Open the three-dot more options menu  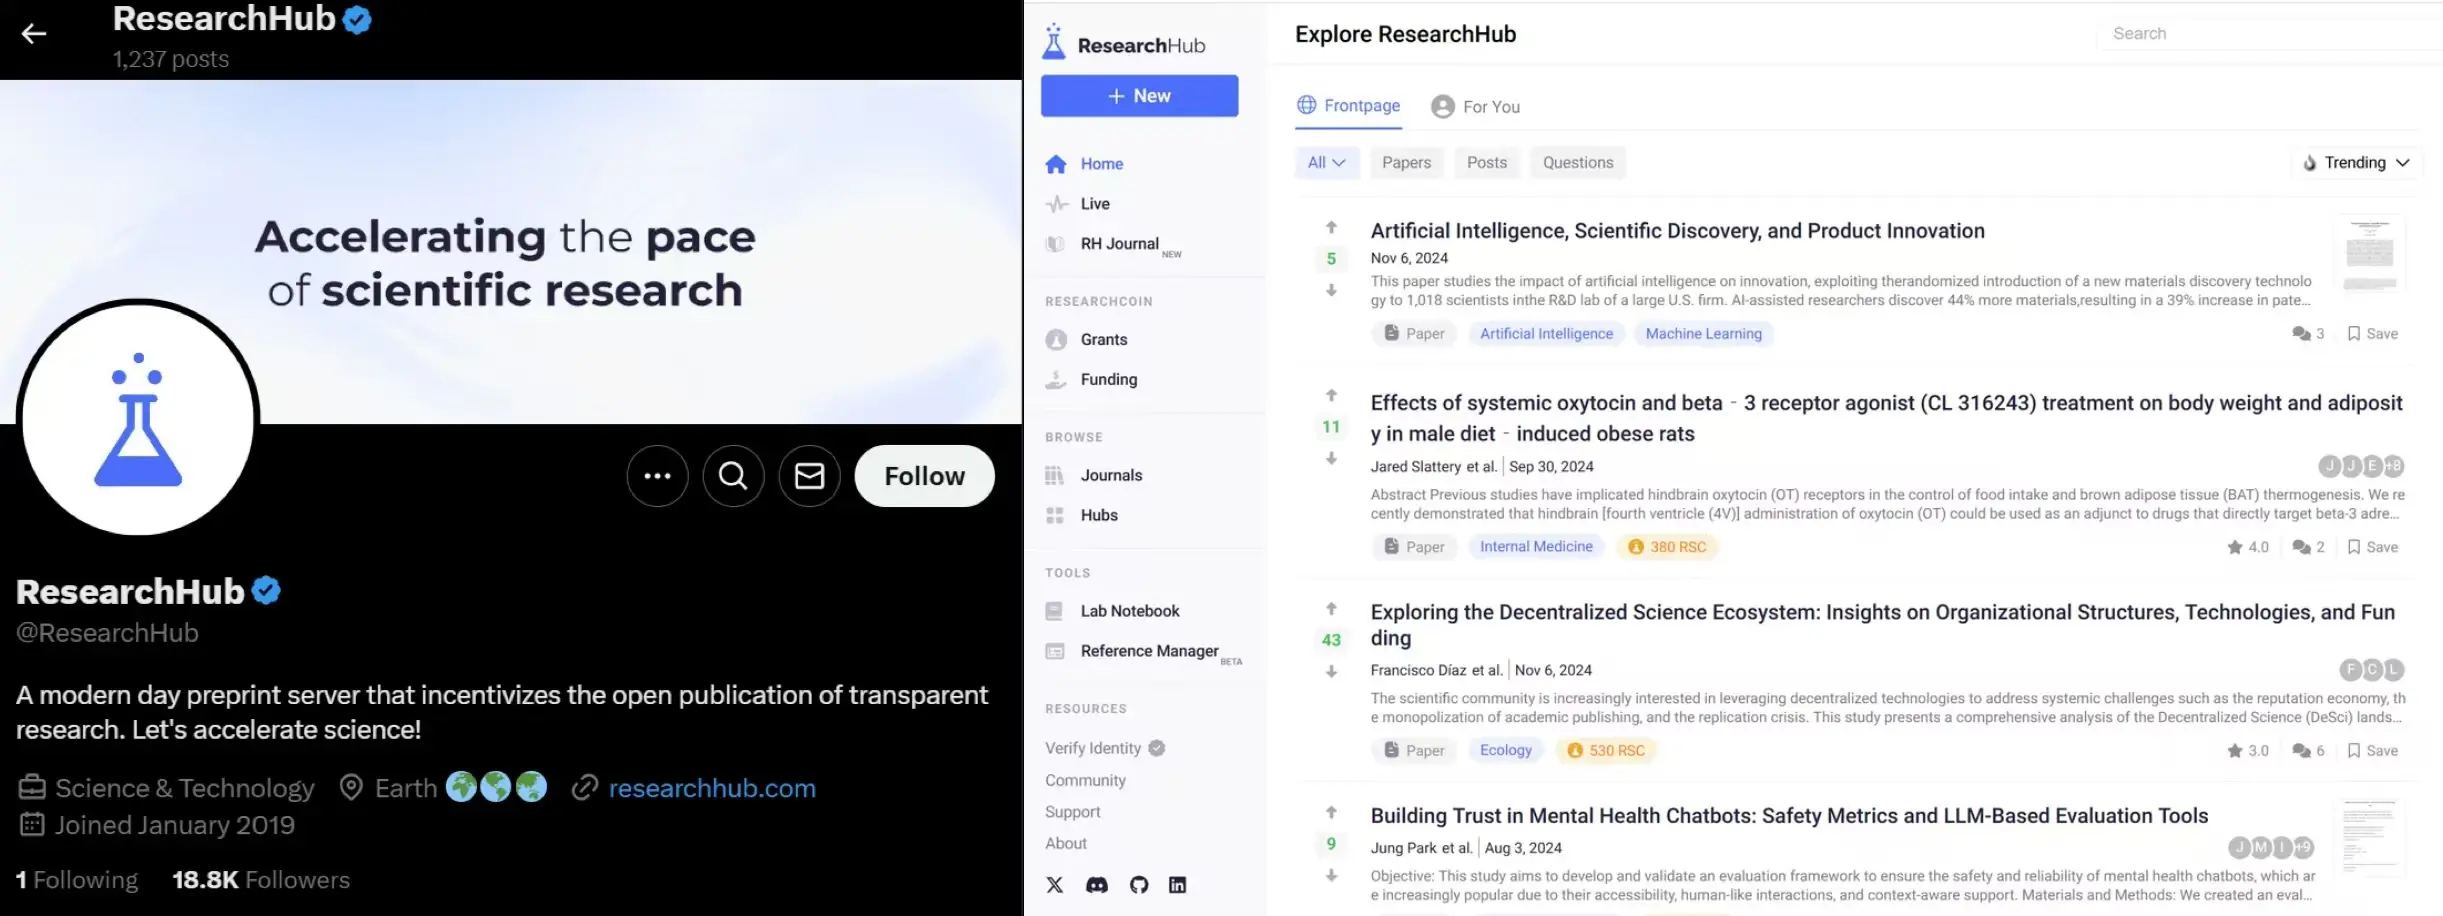tap(657, 476)
